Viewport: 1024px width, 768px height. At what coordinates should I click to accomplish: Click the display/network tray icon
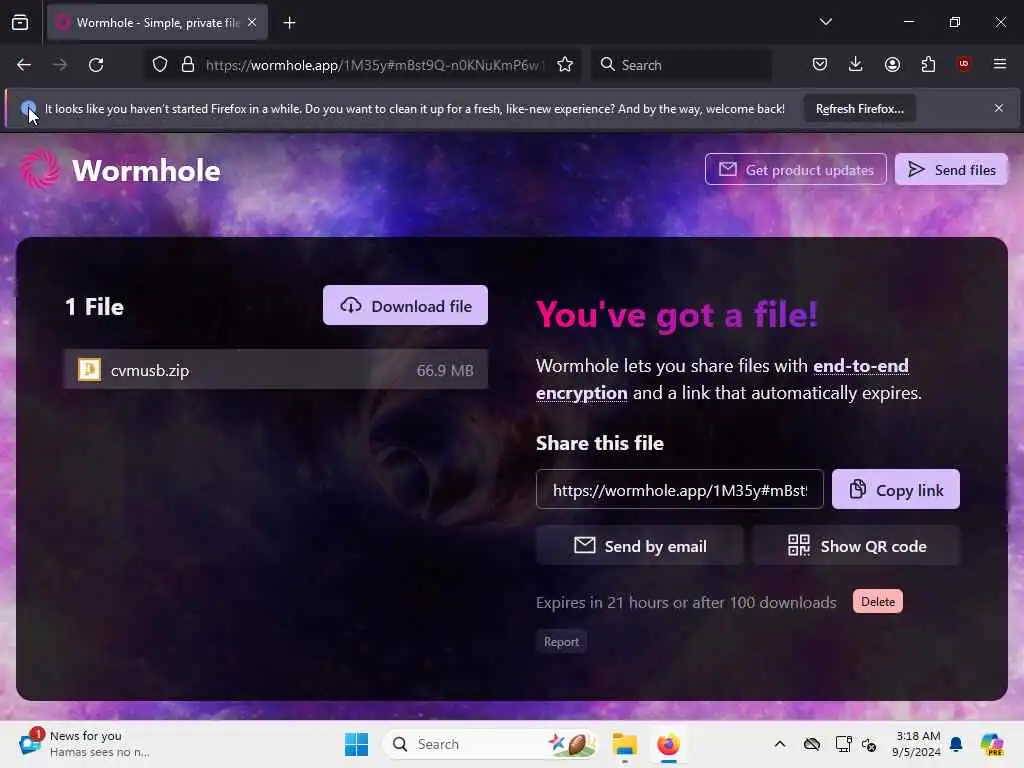(843, 744)
